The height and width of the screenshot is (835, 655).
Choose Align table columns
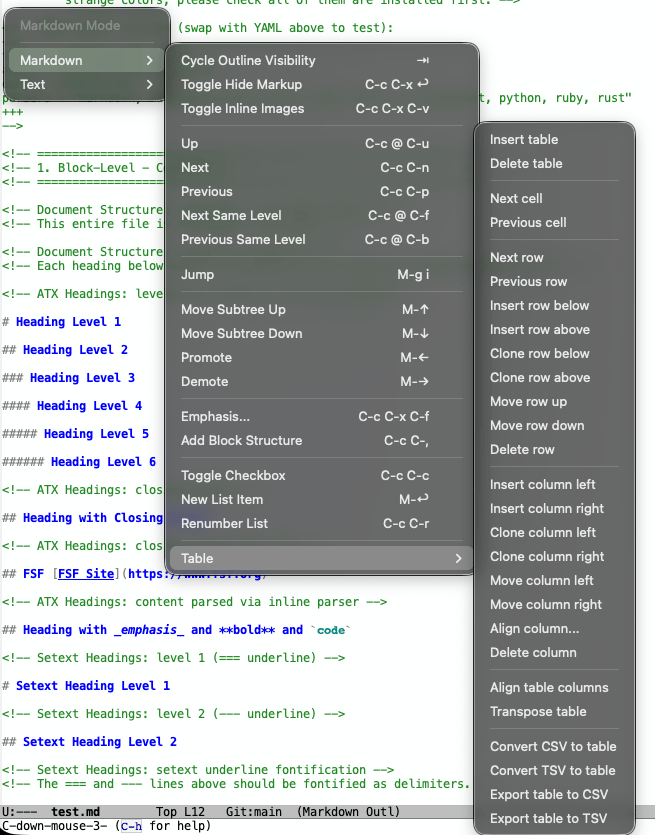point(554,687)
